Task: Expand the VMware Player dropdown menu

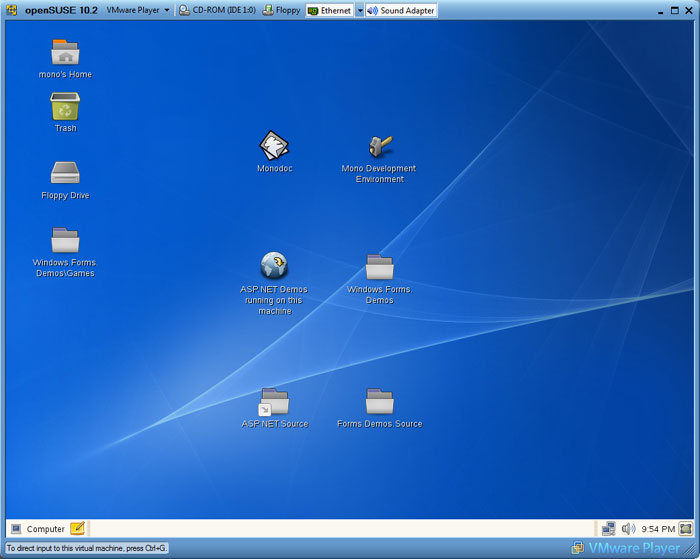Action: (x=138, y=10)
